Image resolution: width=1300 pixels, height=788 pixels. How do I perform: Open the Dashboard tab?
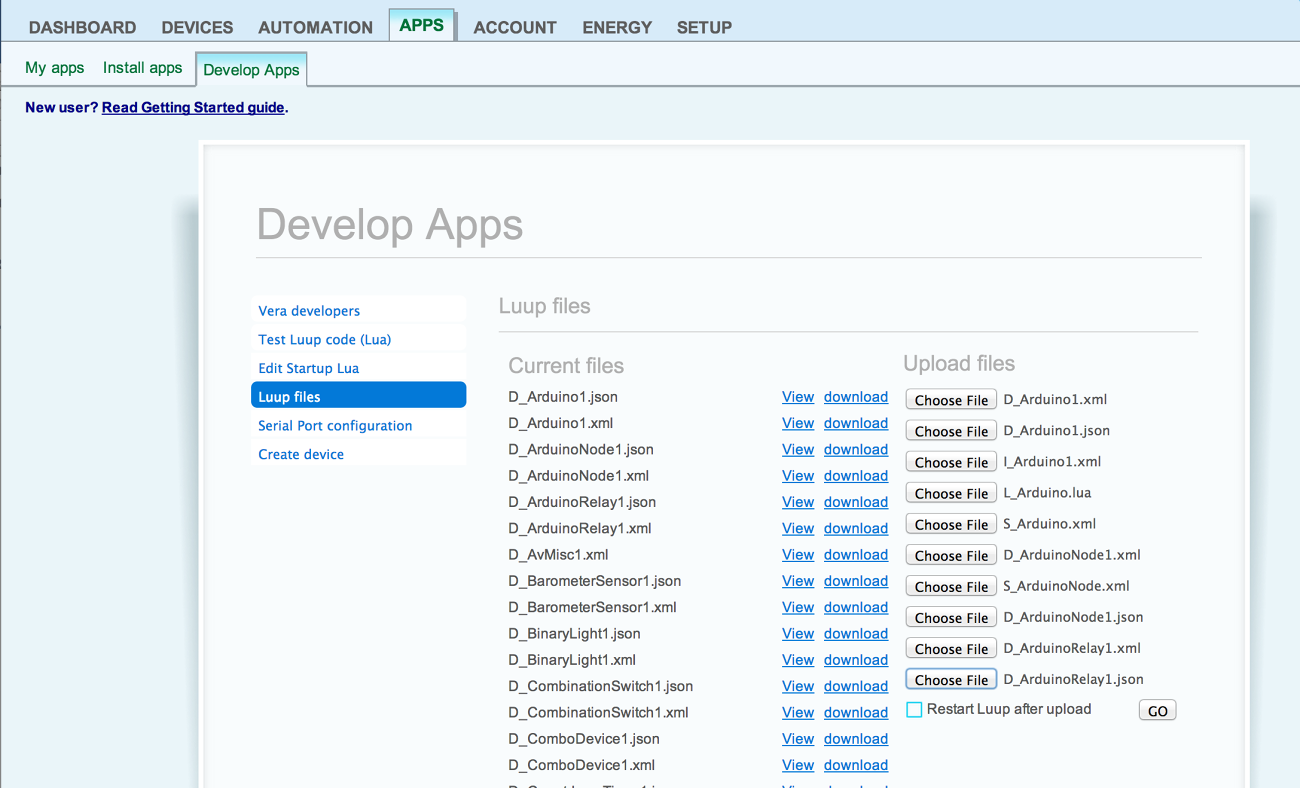[x=82, y=27]
